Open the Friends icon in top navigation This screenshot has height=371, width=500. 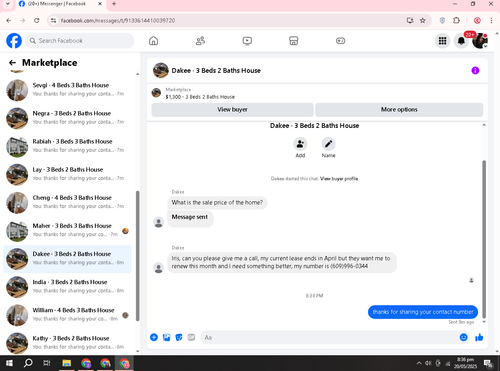[x=200, y=41]
